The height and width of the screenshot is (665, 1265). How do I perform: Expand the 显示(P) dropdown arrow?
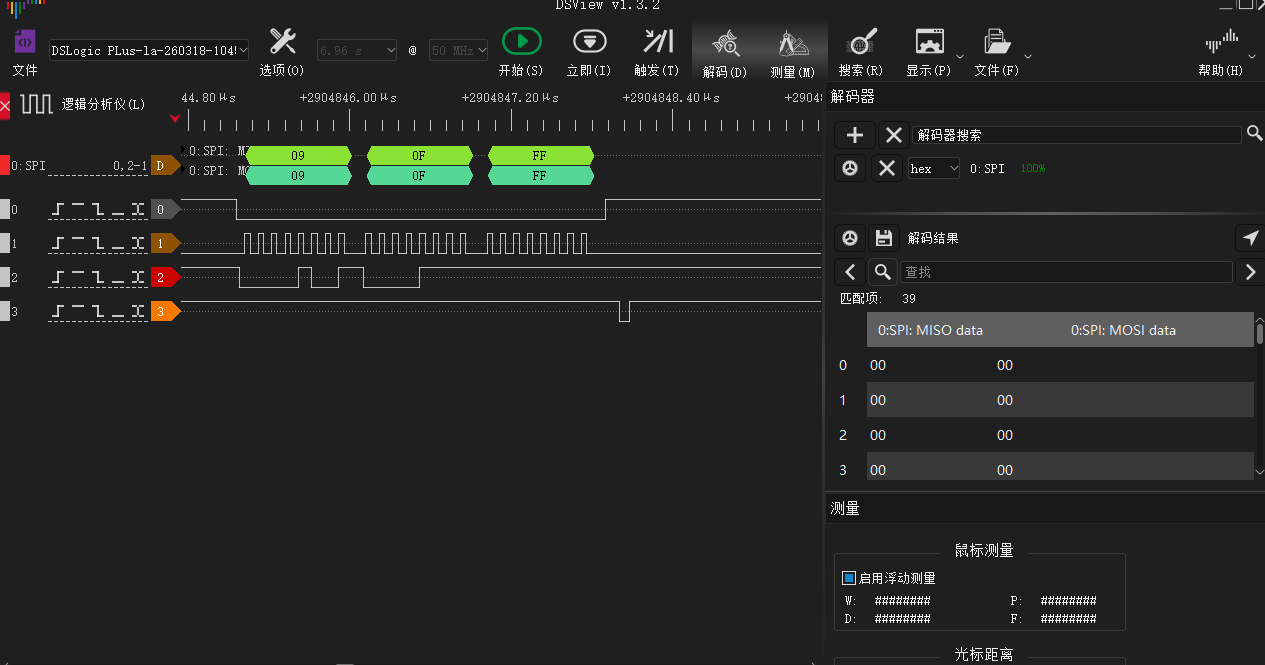pyautogui.click(x=960, y=56)
